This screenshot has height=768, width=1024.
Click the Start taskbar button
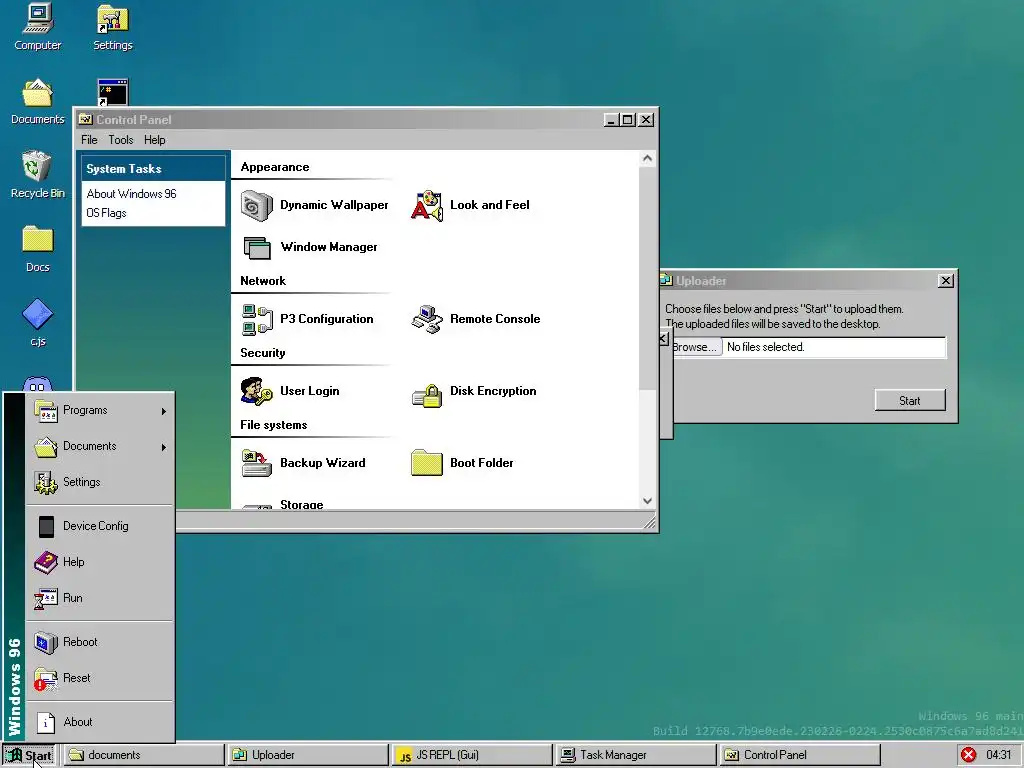pyautogui.click(x=29, y=755)
